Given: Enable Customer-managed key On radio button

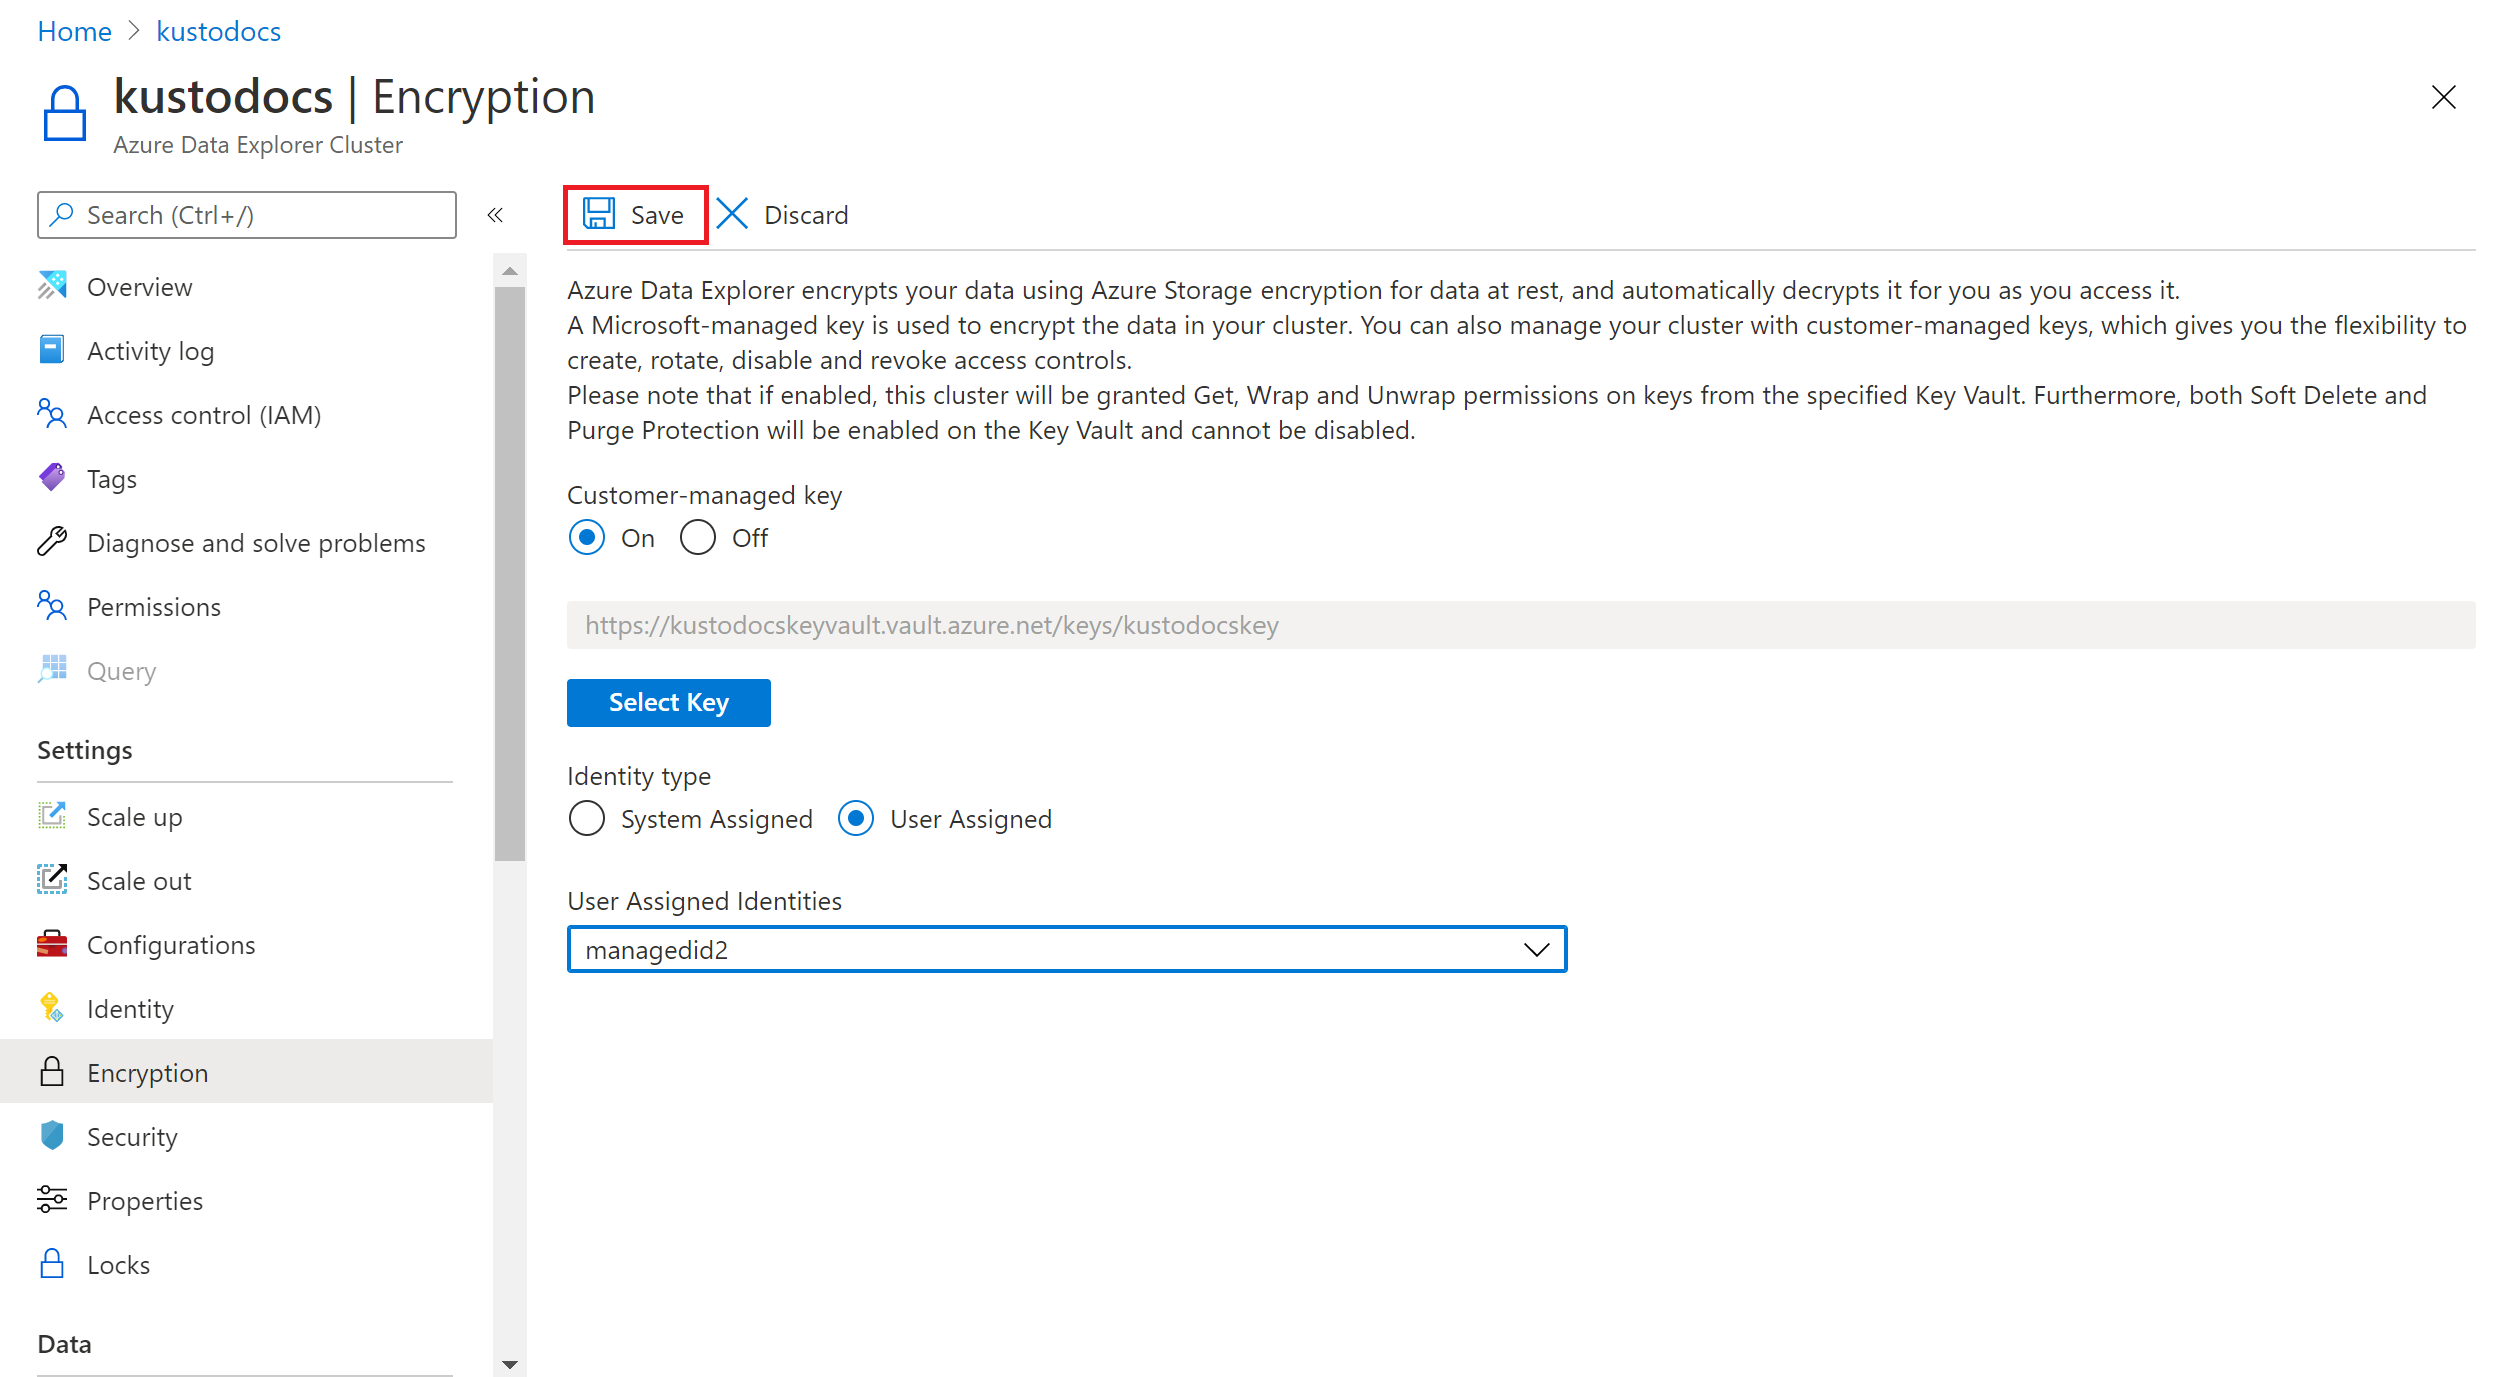Looking at the screenshot, I should [586, 538].
